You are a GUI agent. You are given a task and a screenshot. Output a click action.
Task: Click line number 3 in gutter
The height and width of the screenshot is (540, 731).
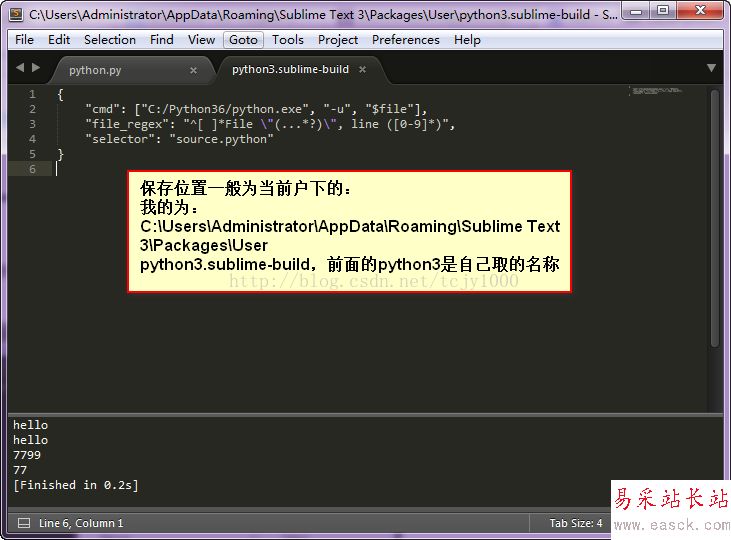click(x=32, y=125)
